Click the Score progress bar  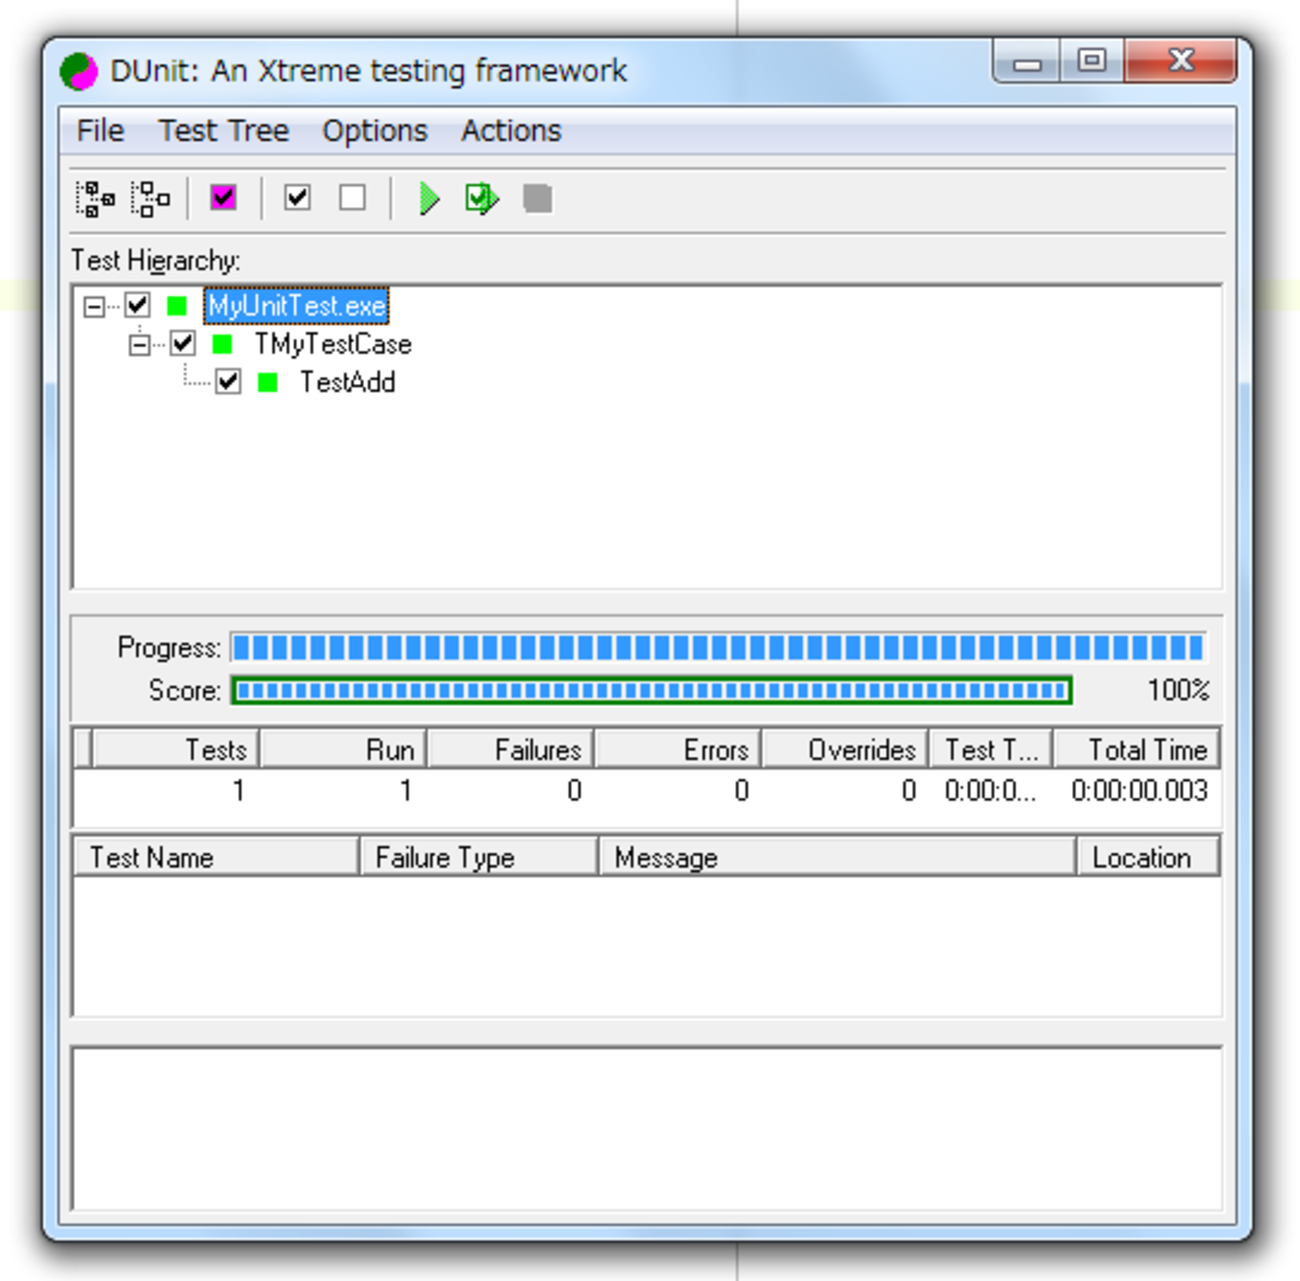click(651, 690)
